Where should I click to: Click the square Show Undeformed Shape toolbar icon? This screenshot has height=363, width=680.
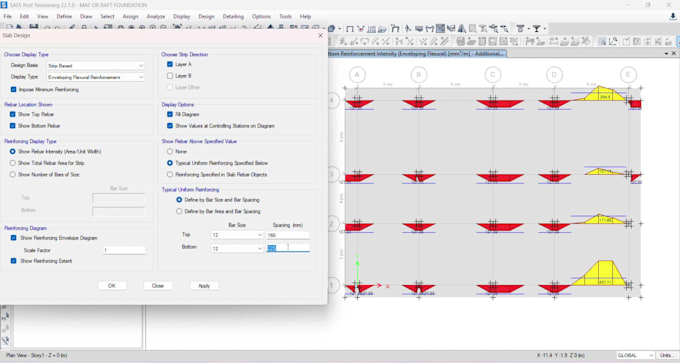[x=350, y=29]
